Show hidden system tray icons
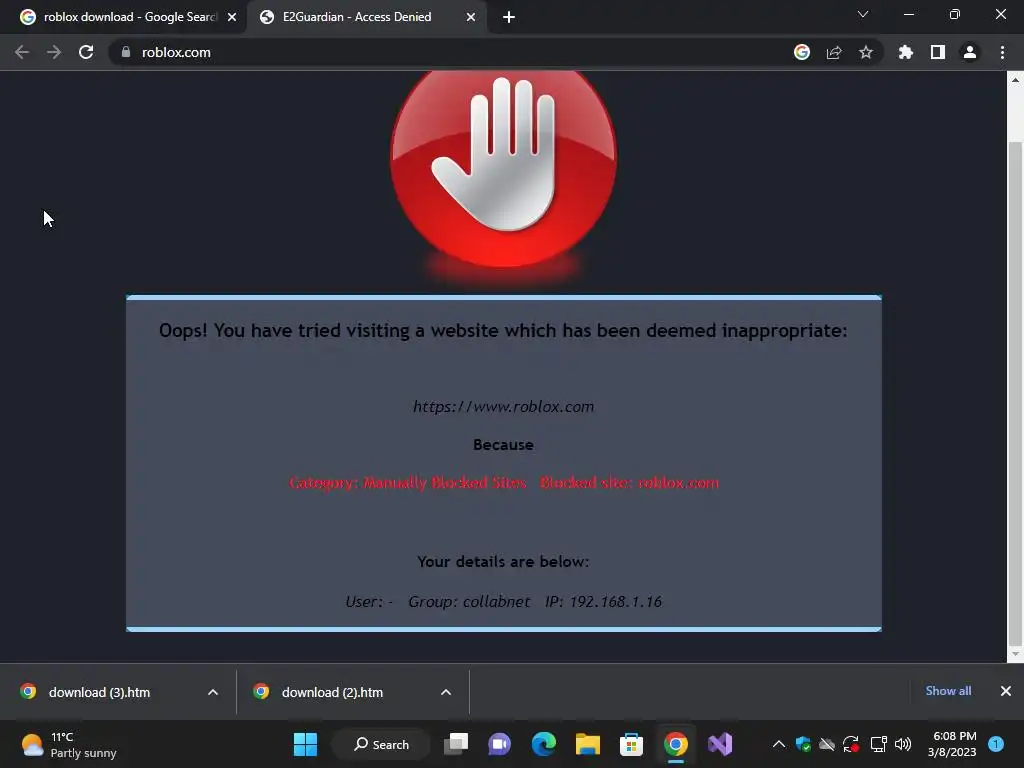This screenshot has height=768, width=1024. [778, 744]
